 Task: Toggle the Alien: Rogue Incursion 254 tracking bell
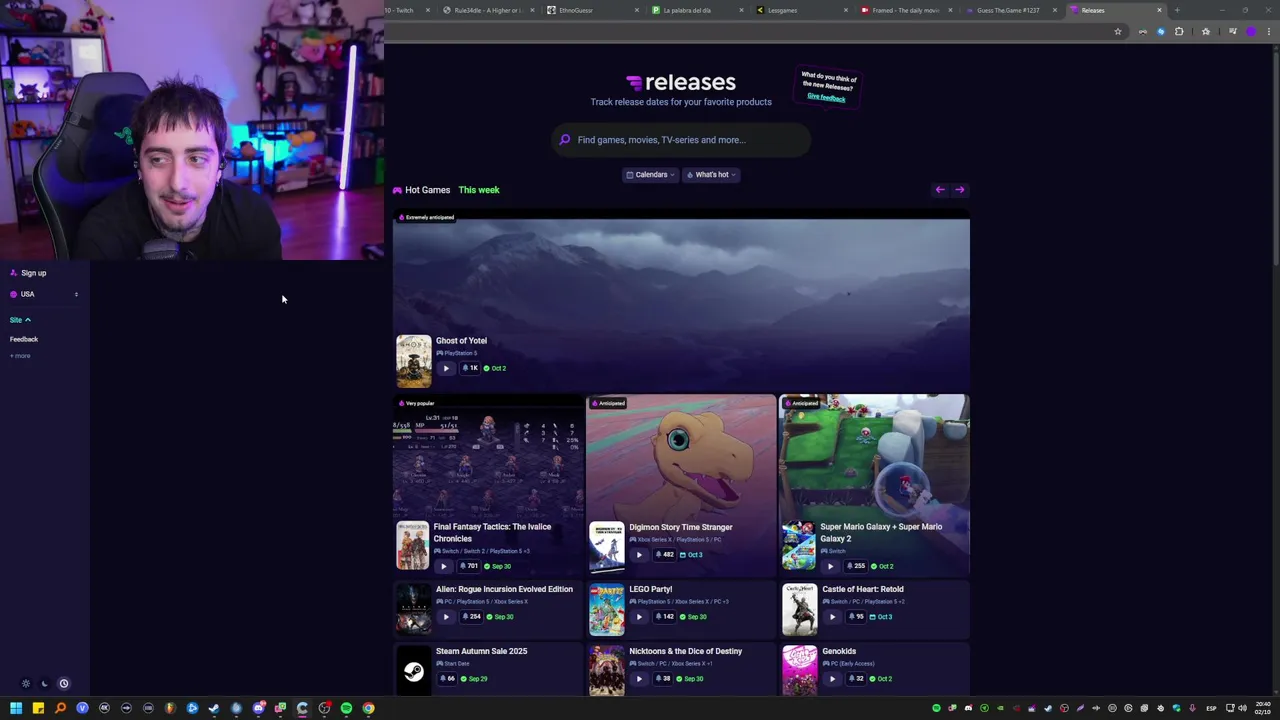(471, 617)
